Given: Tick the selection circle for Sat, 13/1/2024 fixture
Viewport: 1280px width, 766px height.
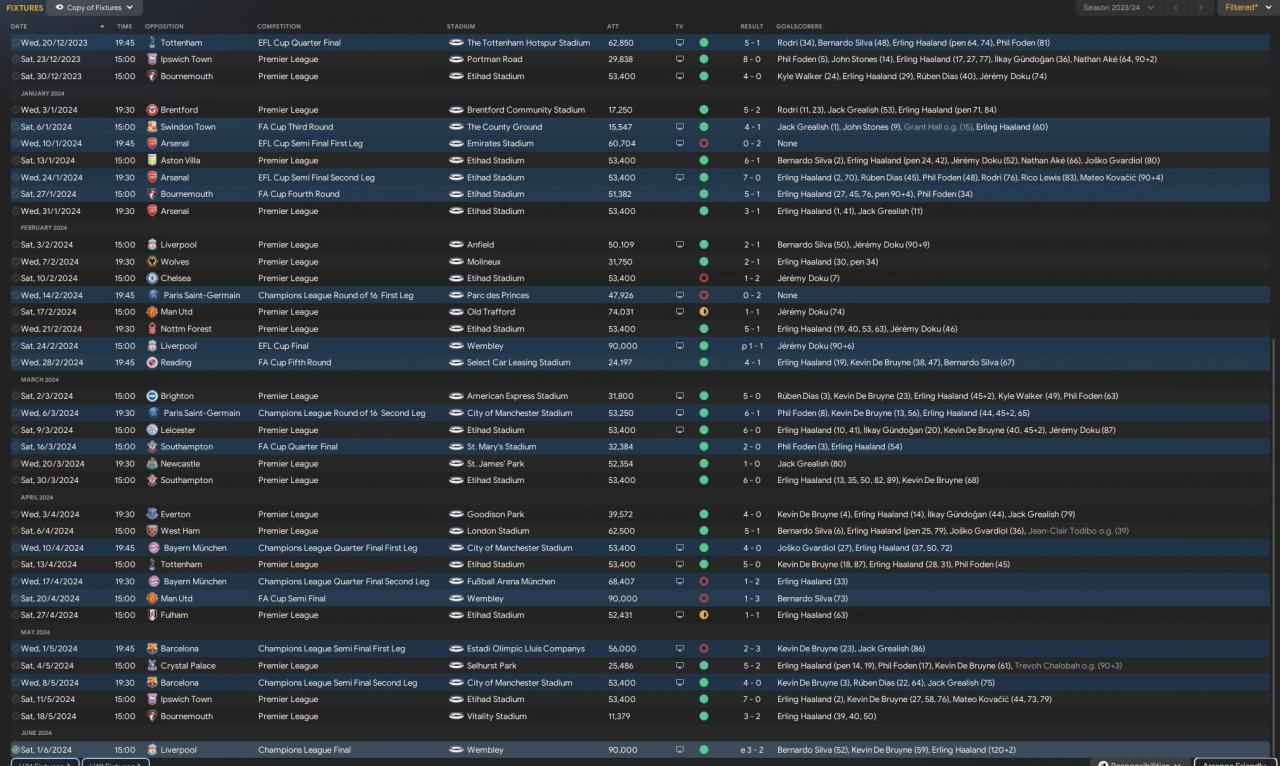Looking at the screenshot, I should click(15, 160).
